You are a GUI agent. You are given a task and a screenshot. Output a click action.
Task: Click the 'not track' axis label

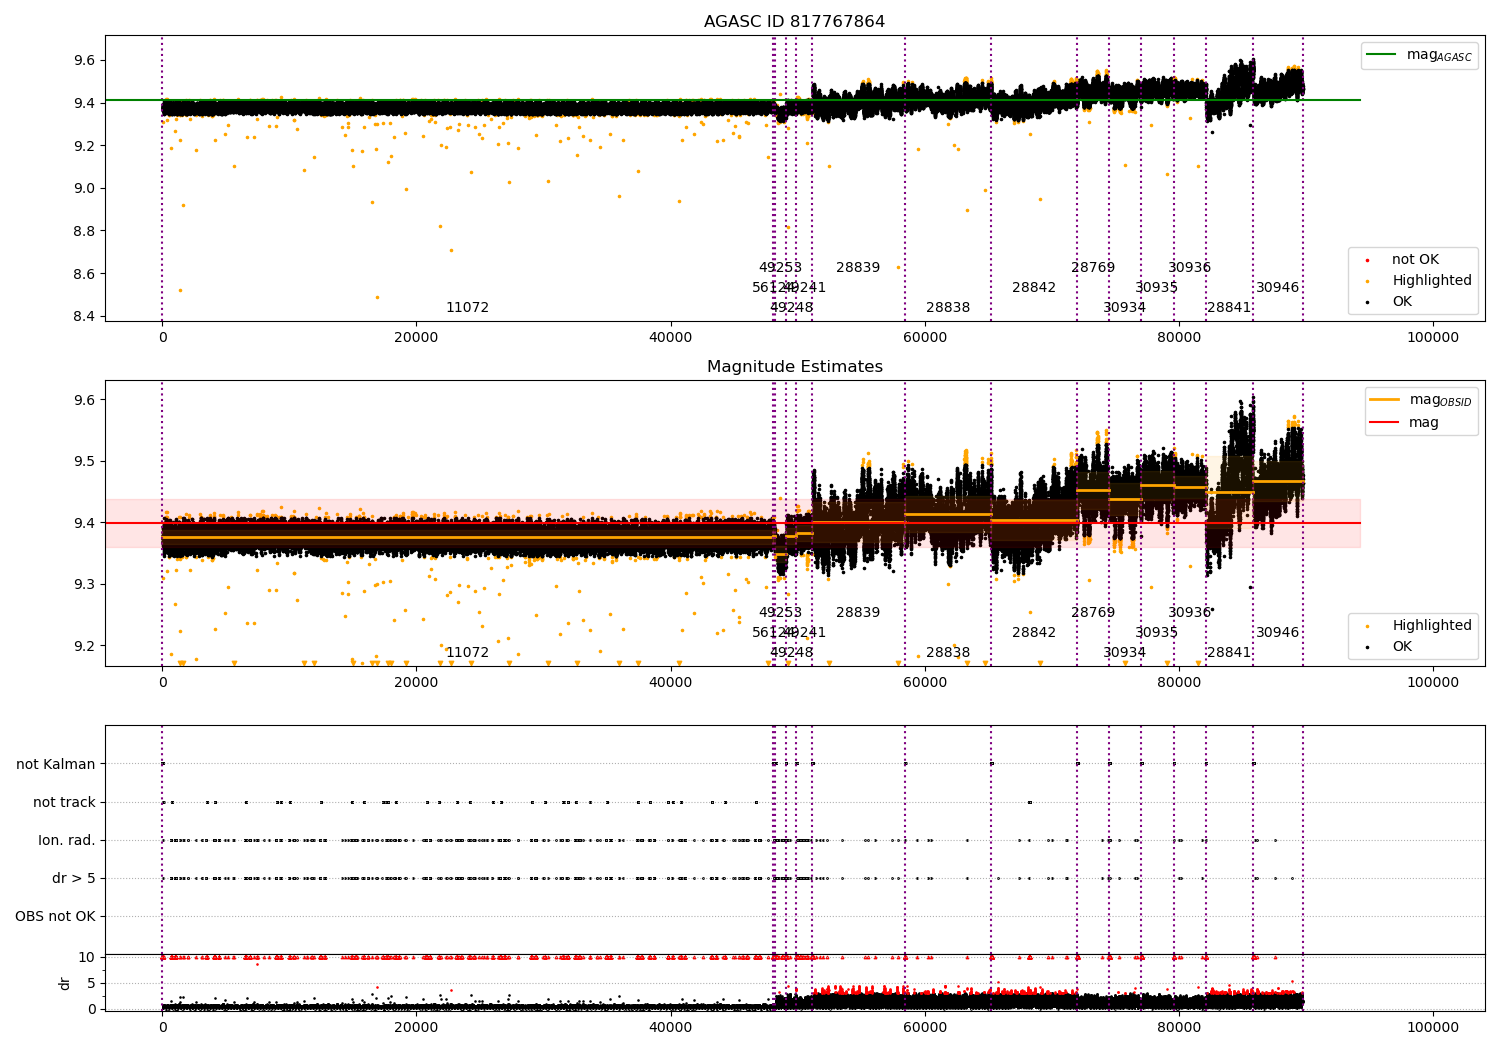(x=64, y=803)
